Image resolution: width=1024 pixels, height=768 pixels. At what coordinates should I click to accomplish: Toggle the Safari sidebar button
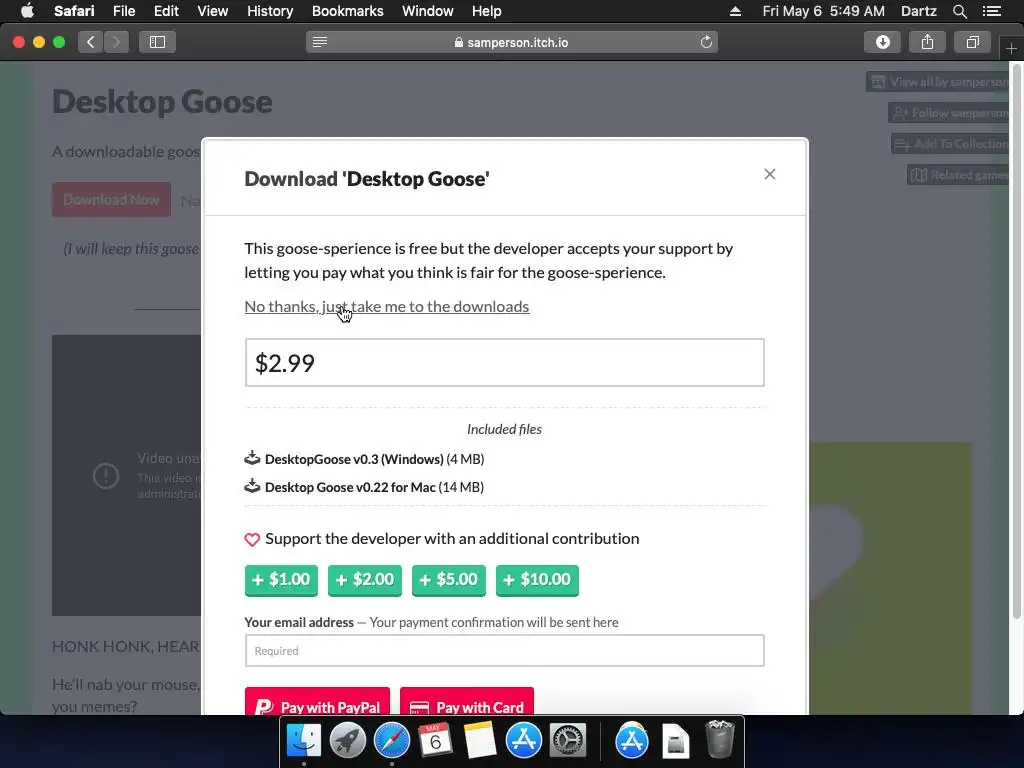[x=157, y=42]
